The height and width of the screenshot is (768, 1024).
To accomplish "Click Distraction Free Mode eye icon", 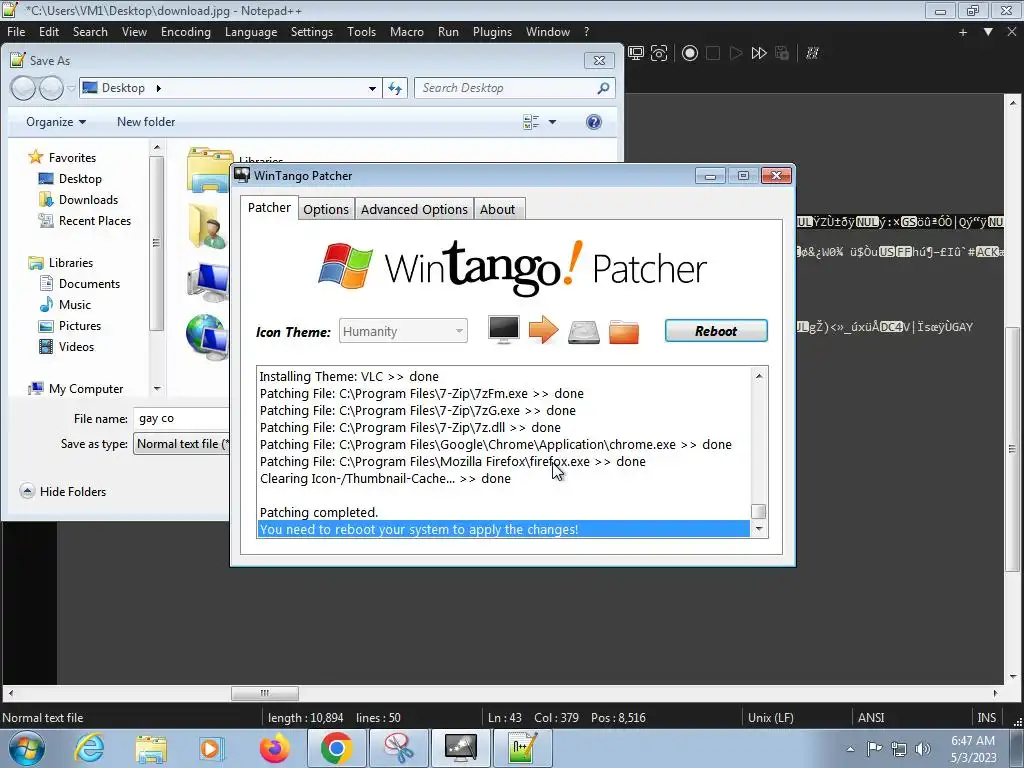I will 659,53.
